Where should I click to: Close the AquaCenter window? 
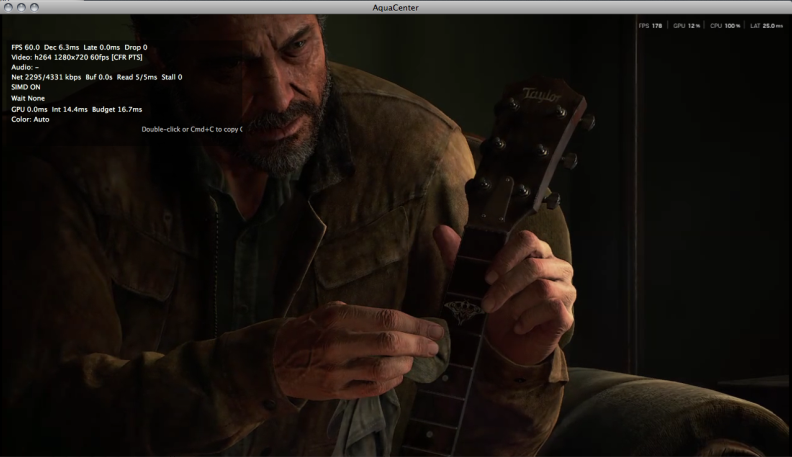(8, 7)
